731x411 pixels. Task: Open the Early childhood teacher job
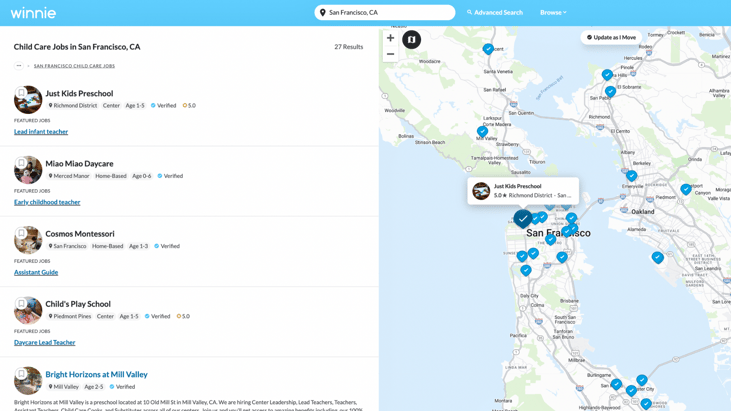click(x=47, y=202)
